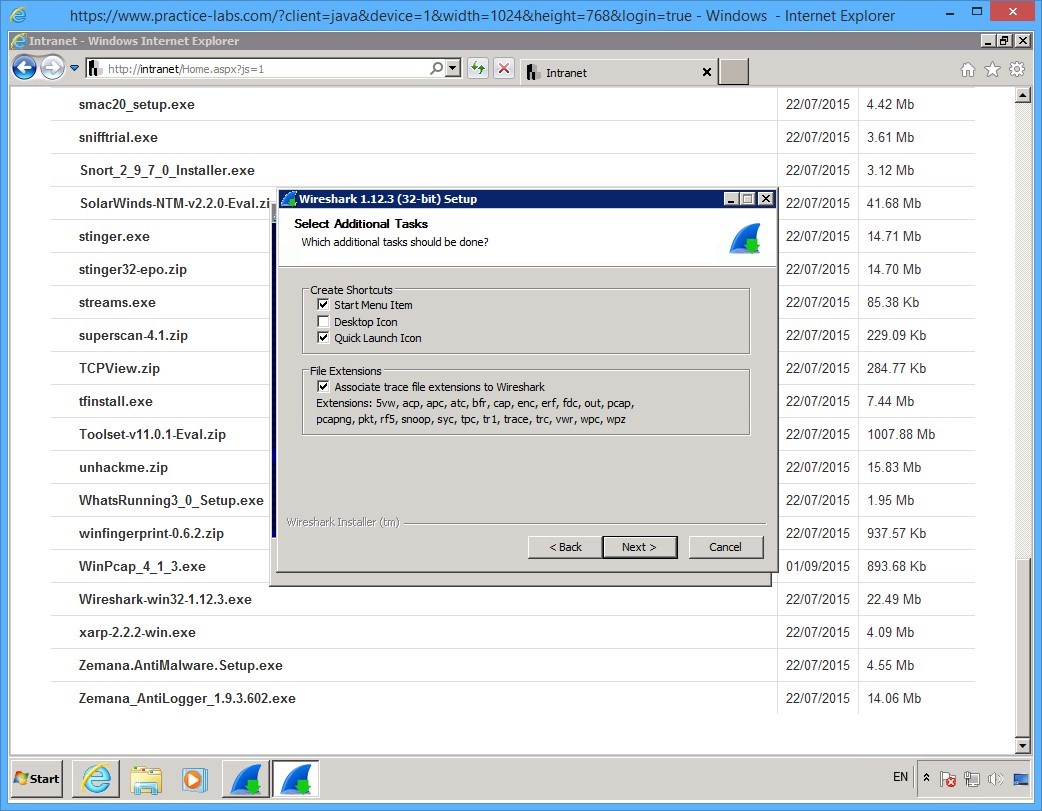The width and height of the screenshot is (1042, 811).
Task: Stop loading the current page
Action: pos(503,68)
